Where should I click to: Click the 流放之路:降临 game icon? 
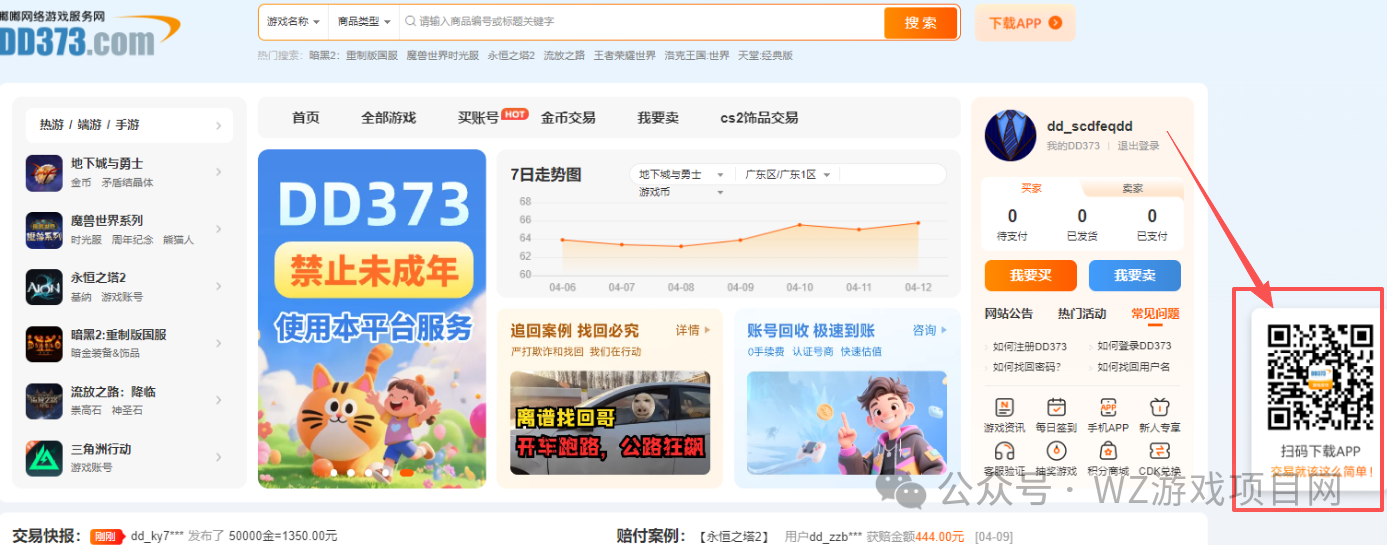[44, 401]
